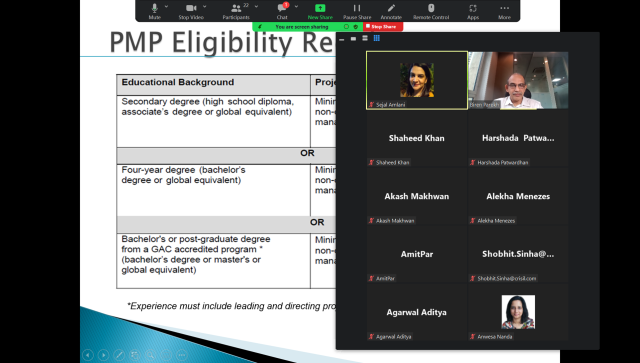Stop Video using the camera icon

[x=191, y=11]
